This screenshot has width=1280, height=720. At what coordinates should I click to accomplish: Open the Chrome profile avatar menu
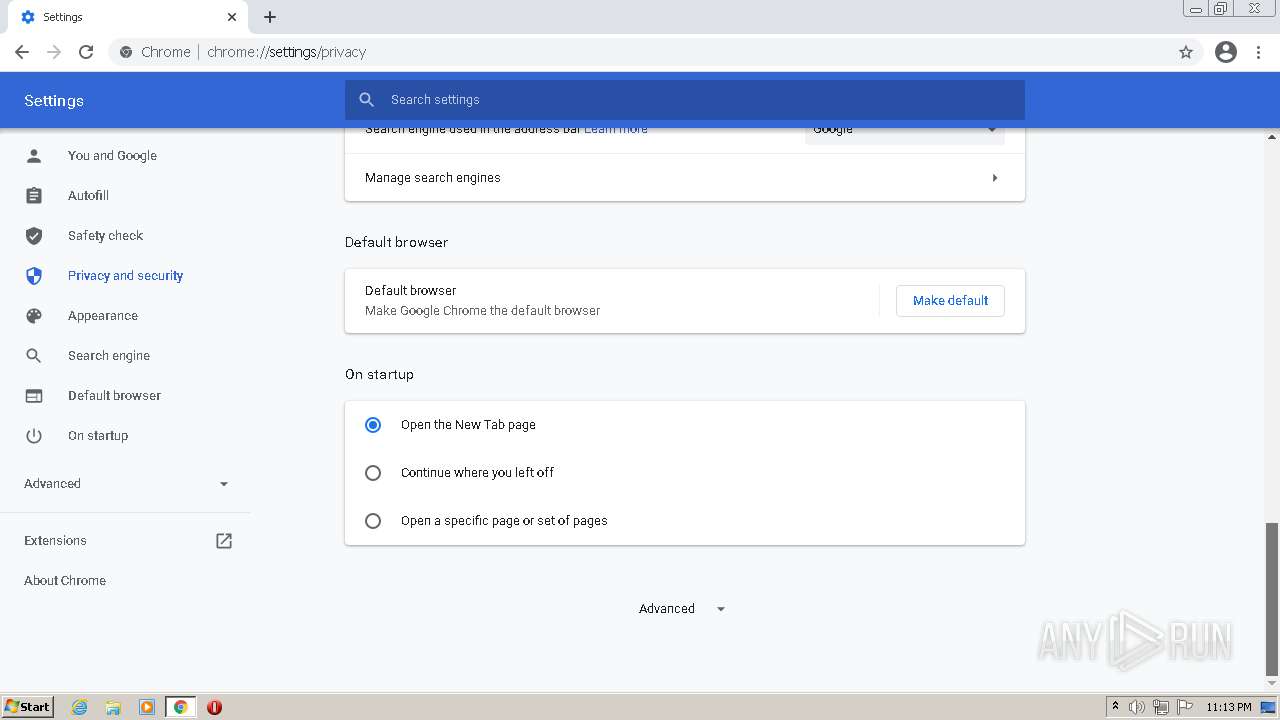coord(1226,52)
